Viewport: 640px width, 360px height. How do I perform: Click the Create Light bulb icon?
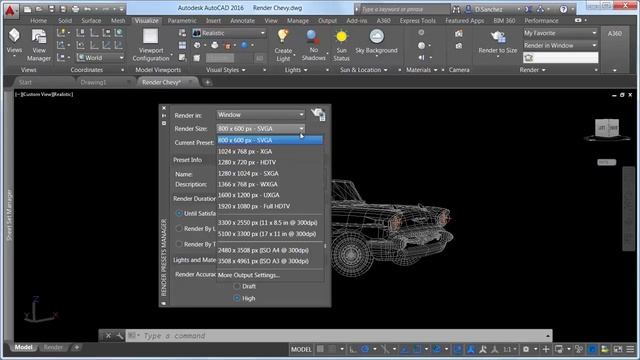point(282,36)
